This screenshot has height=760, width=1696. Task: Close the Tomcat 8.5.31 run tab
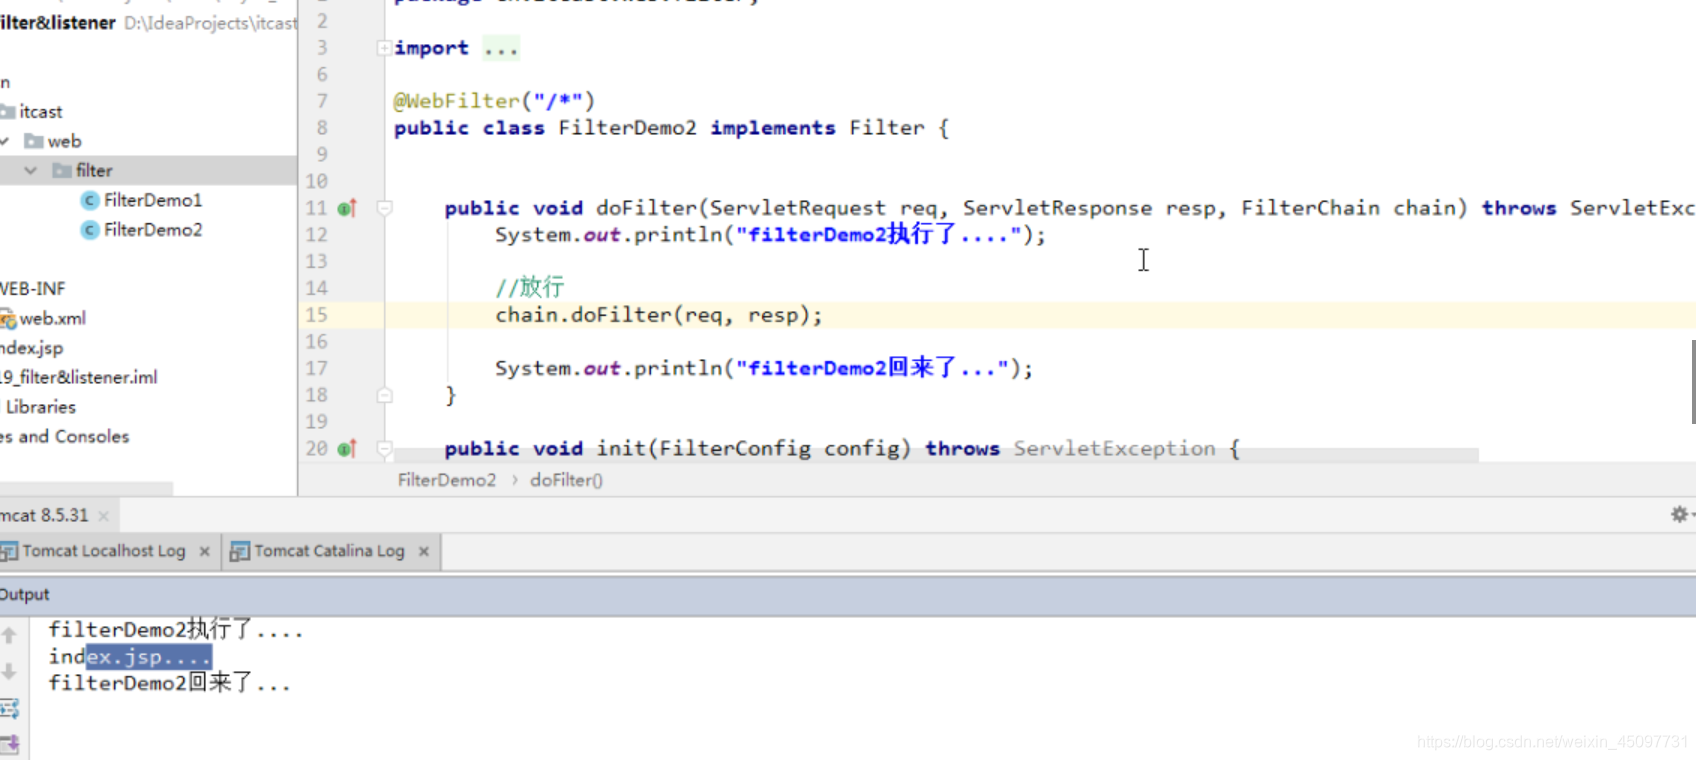[103, 516]
